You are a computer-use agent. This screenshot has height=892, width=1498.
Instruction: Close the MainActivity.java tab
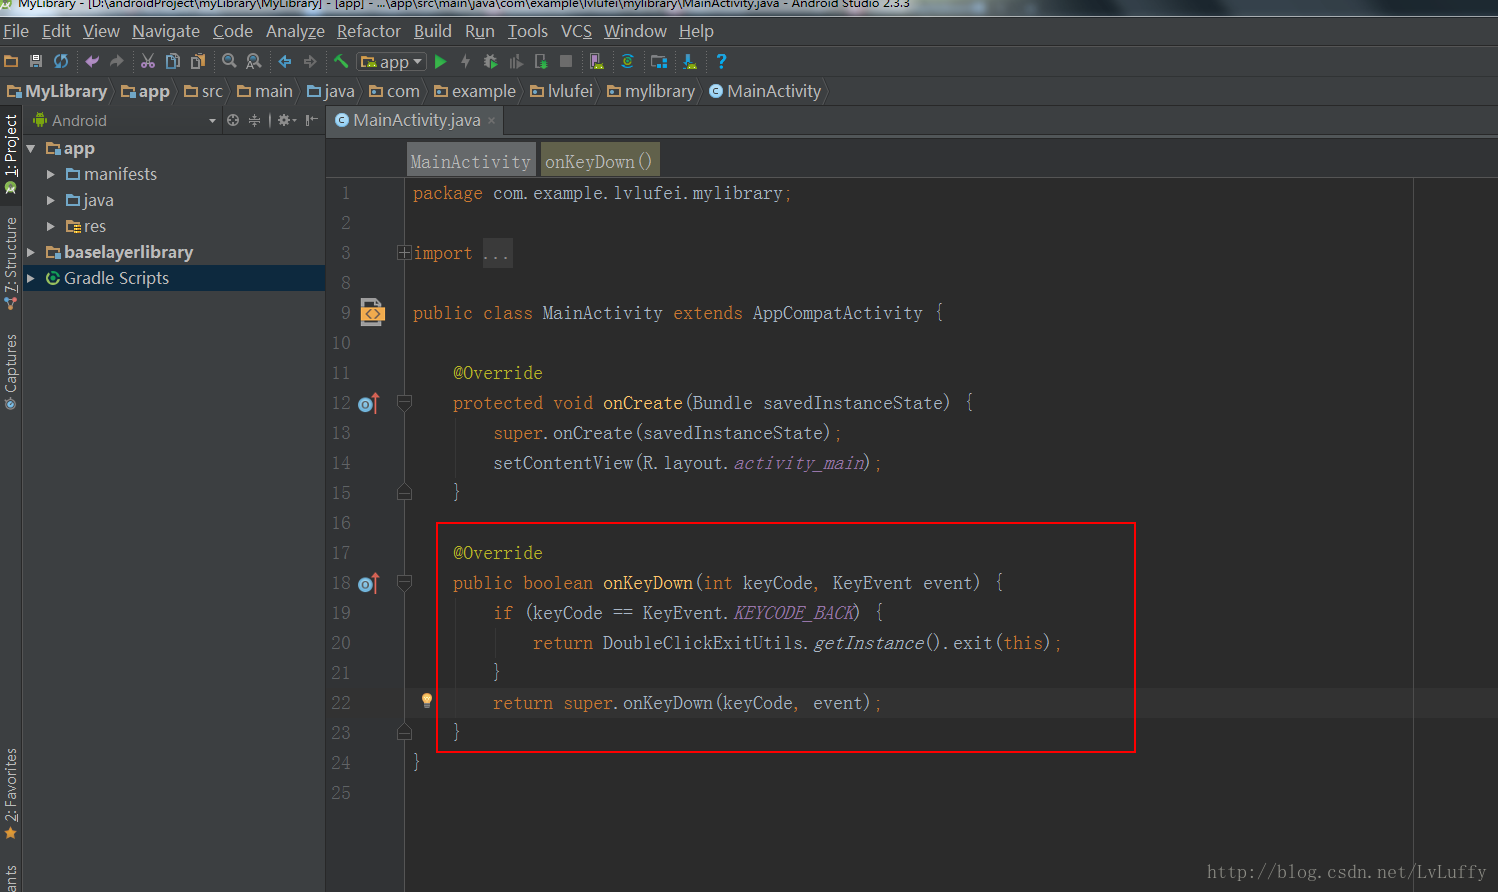(x=492, y=121)
